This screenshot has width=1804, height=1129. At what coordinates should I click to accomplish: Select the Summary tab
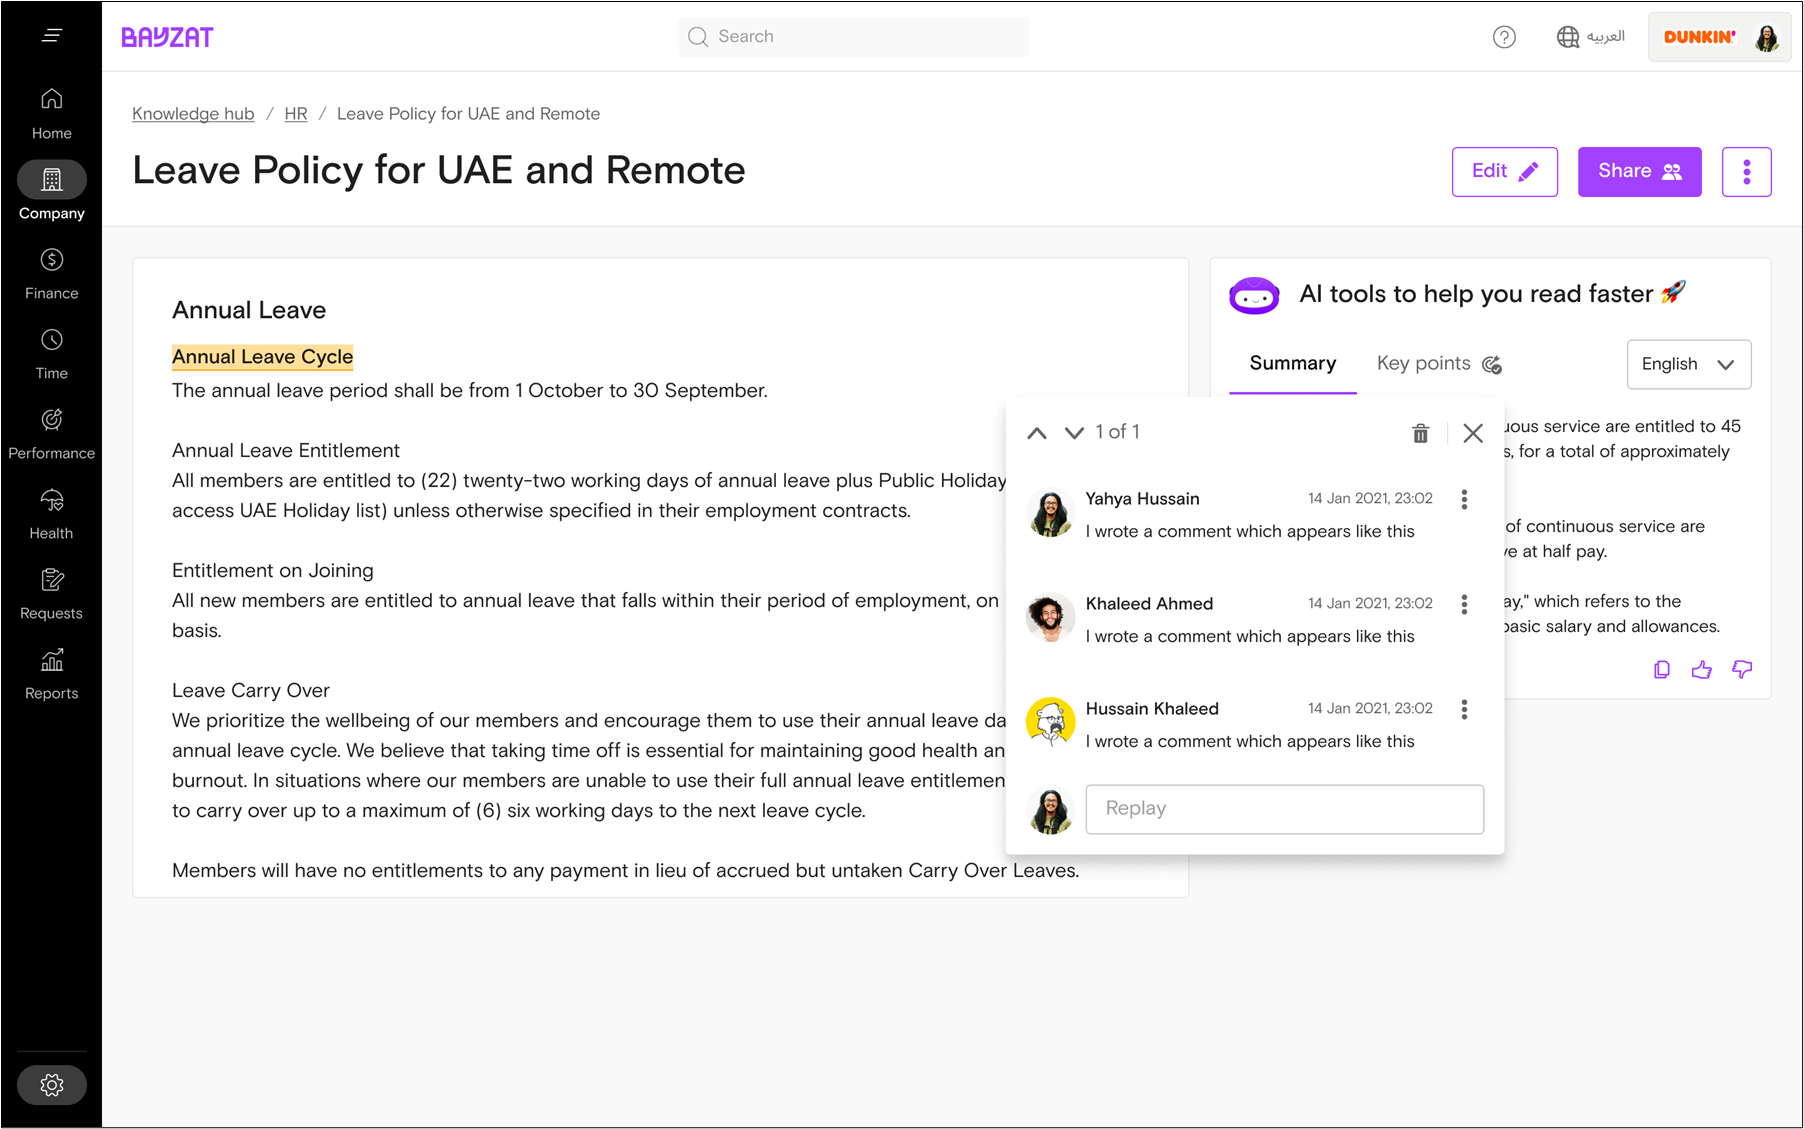(1292, 364)
